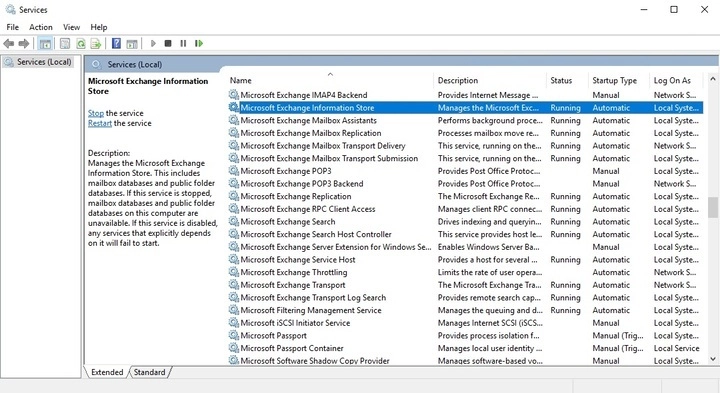Toggle the Show/Hide Action Pane icon
Viewport: 720px width, 393px height.
click(x=132, y=44)
